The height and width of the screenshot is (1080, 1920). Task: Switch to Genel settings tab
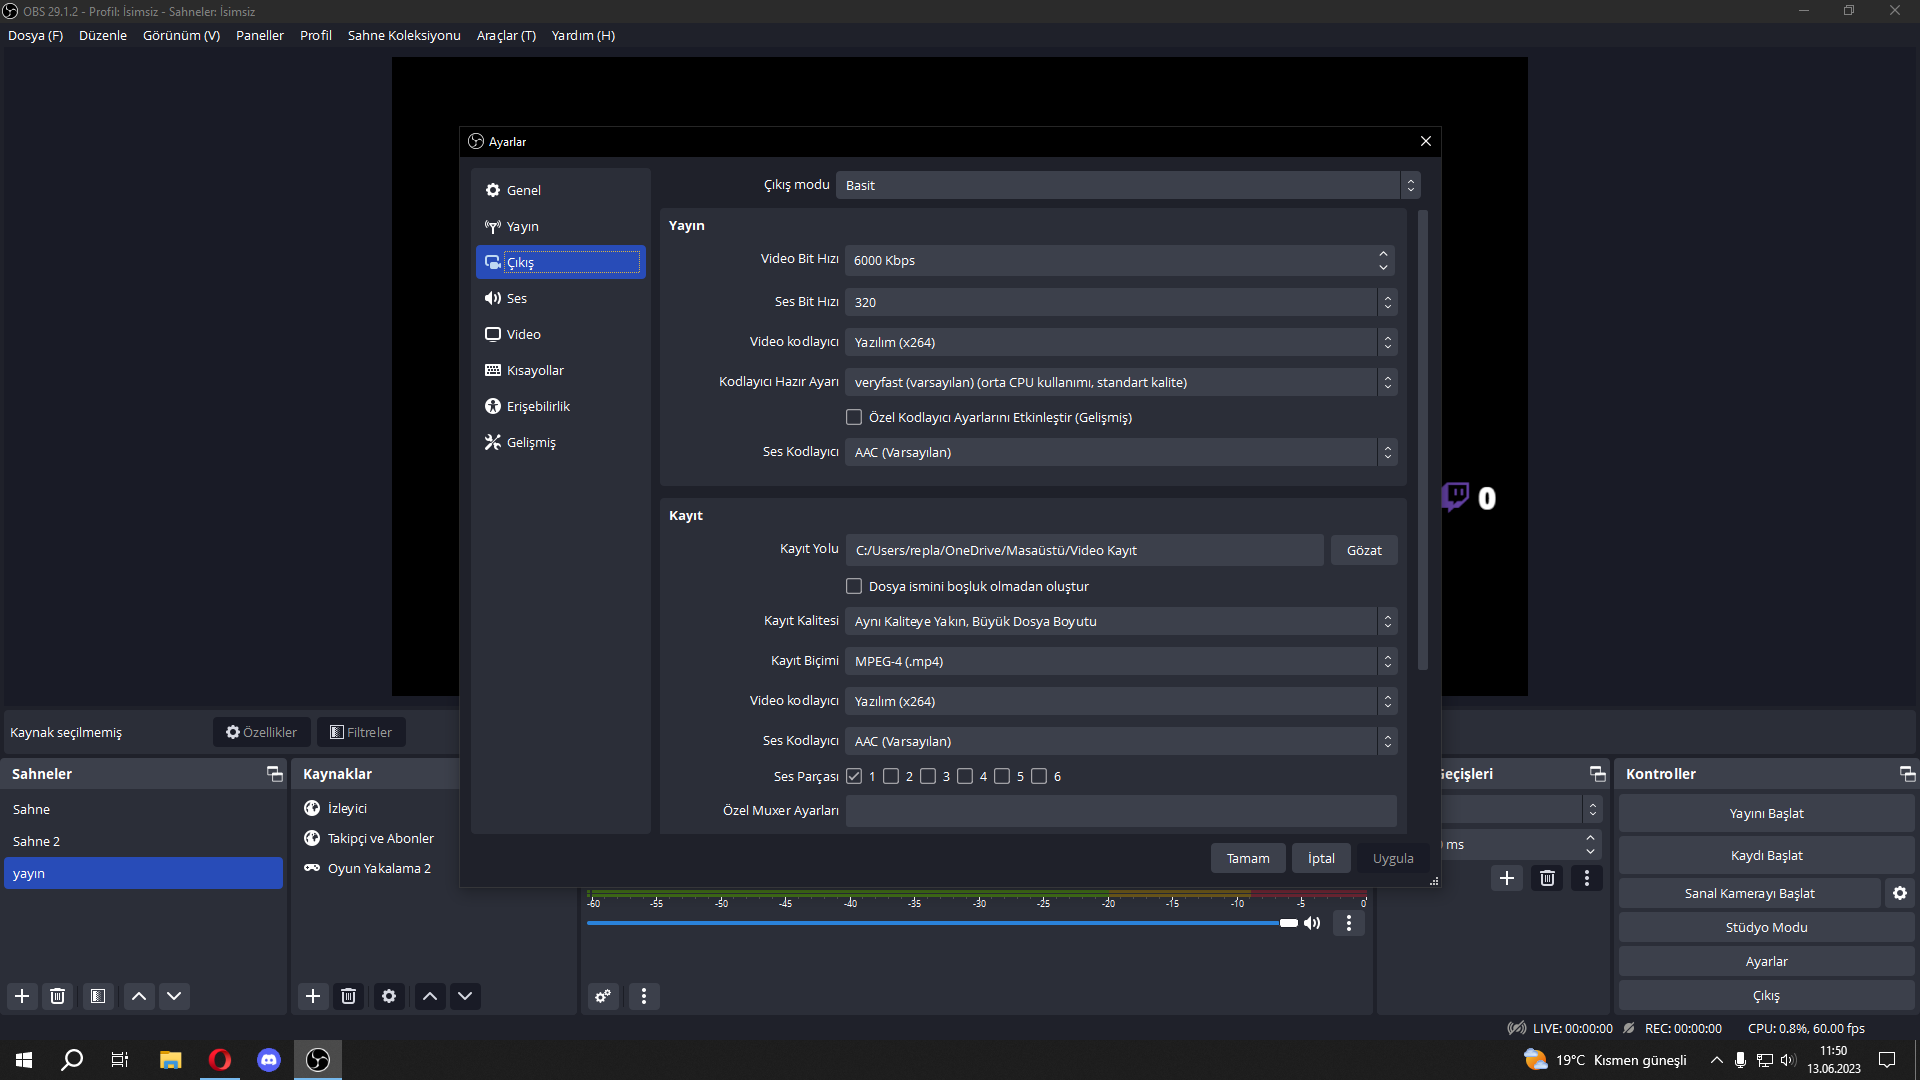(561, 190)
